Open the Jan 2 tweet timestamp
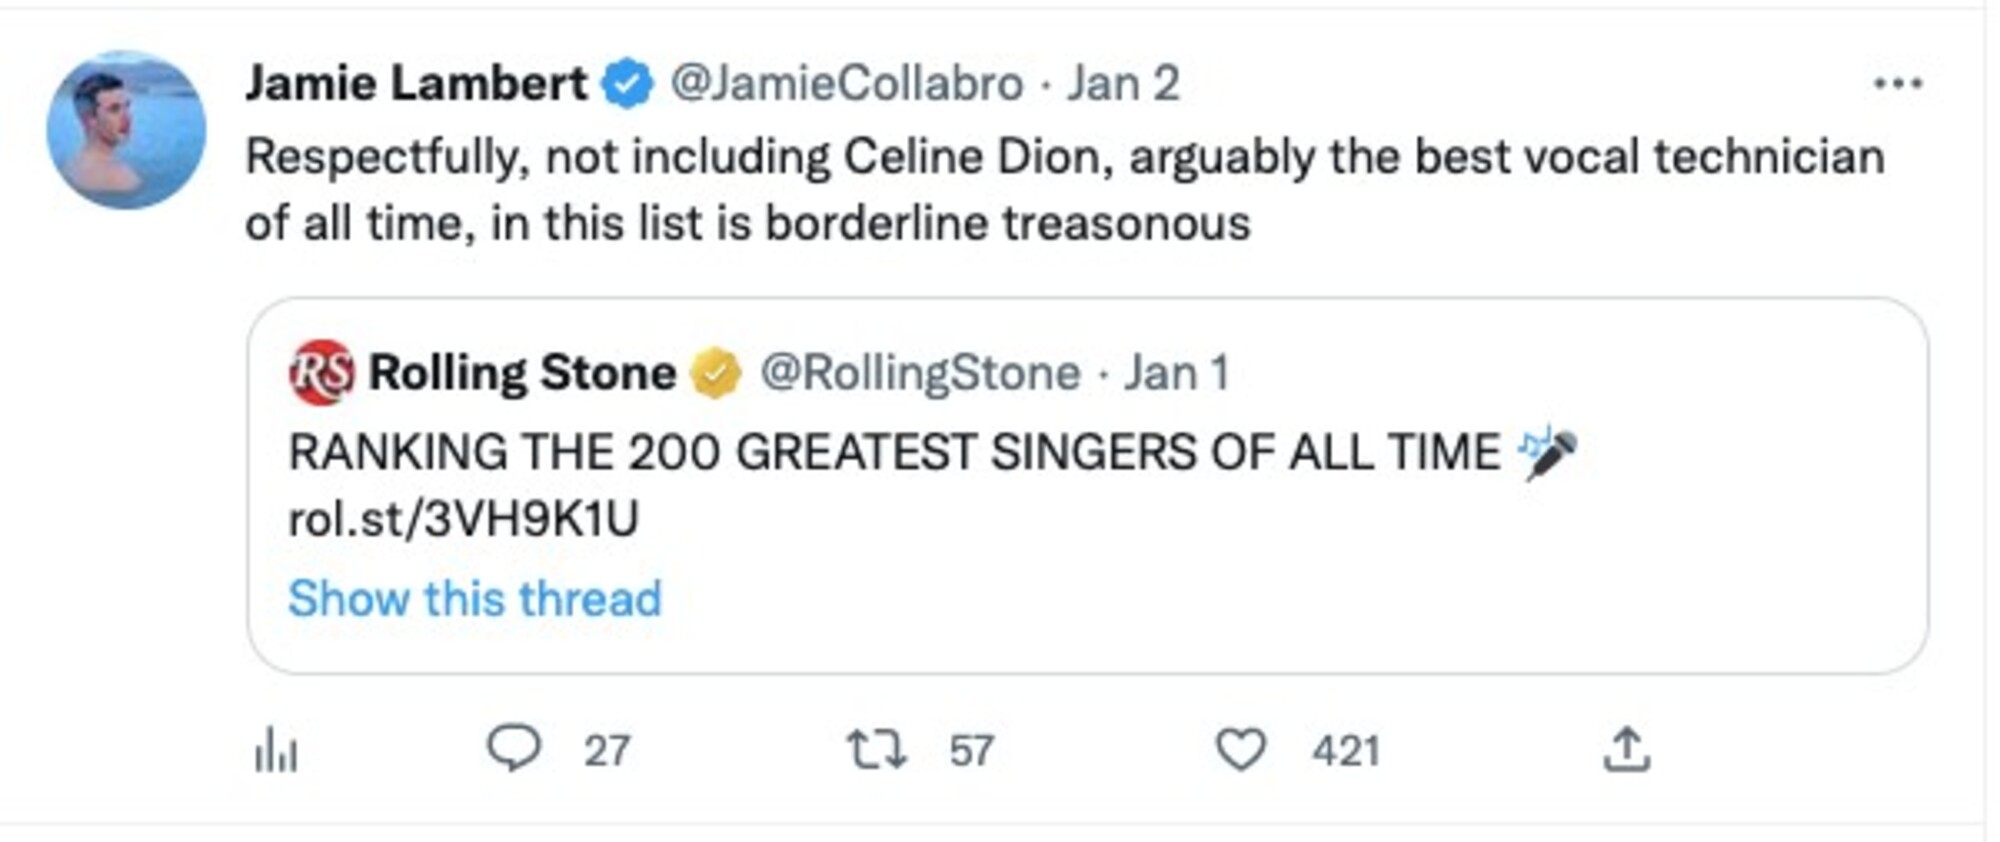This screenshot has width=2000, height=842. coord(1122,84)
